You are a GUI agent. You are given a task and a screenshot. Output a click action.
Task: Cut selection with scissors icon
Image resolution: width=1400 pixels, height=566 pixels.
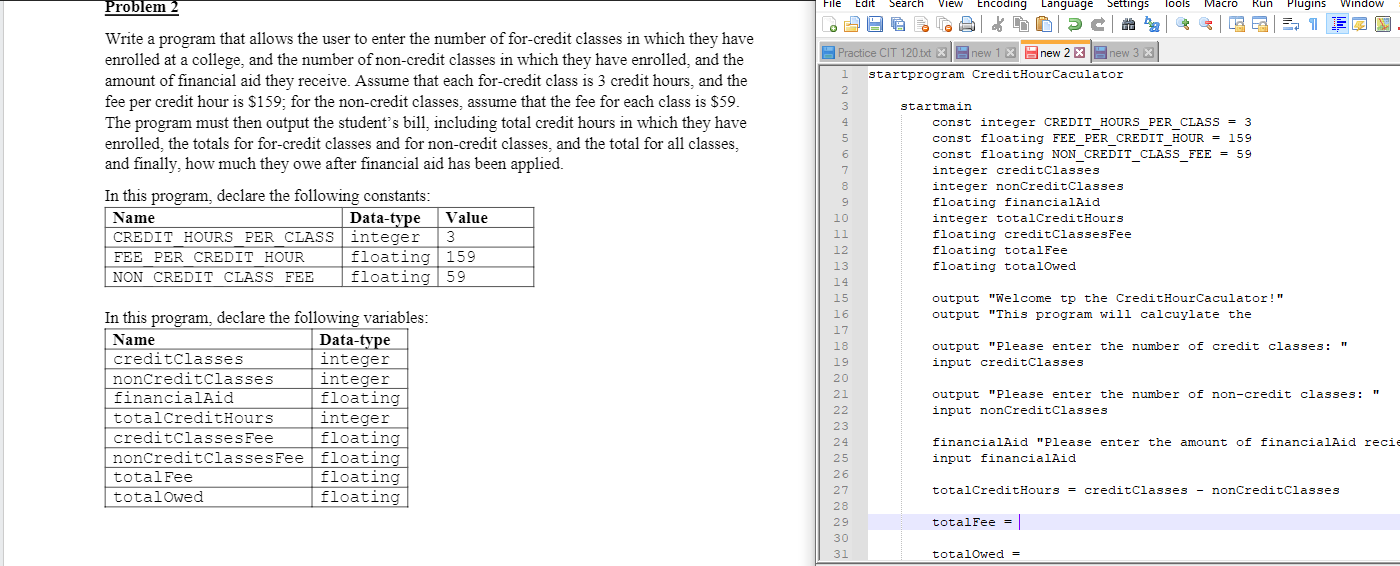click(x=997, y=24)
